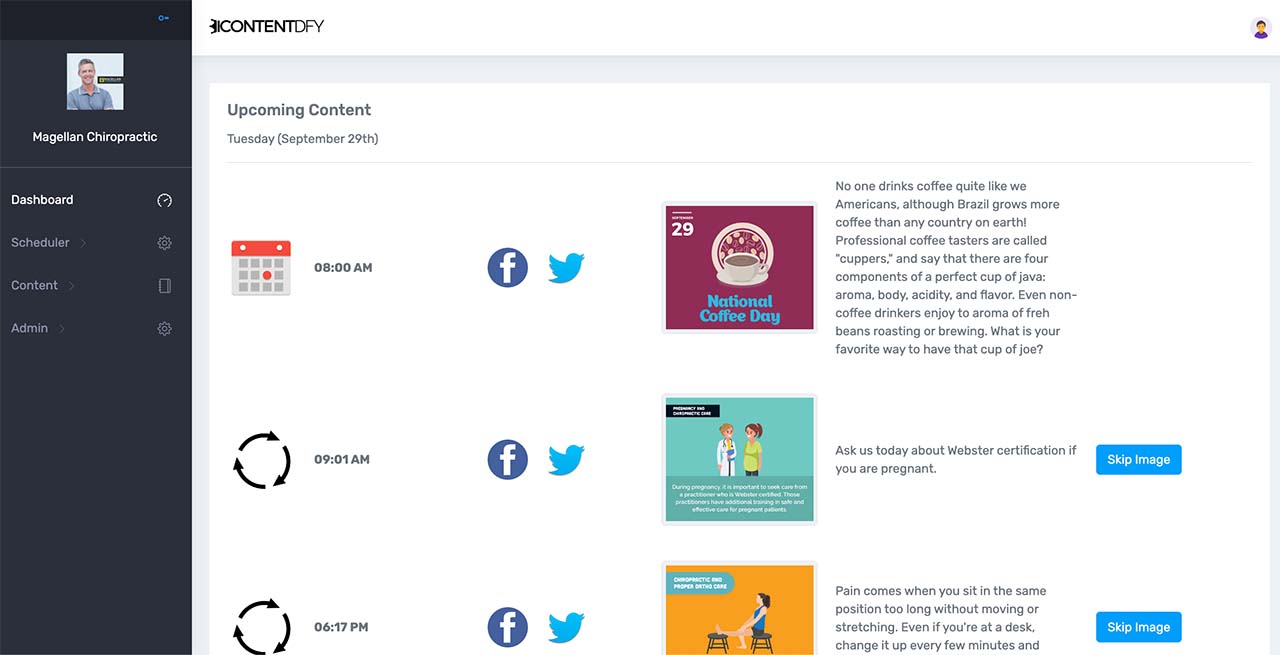The height and width of the screenshot is (655, 1280).
Task: Click the Twitter icon for 08:00 AM post
Action: (x=566, y=268)
